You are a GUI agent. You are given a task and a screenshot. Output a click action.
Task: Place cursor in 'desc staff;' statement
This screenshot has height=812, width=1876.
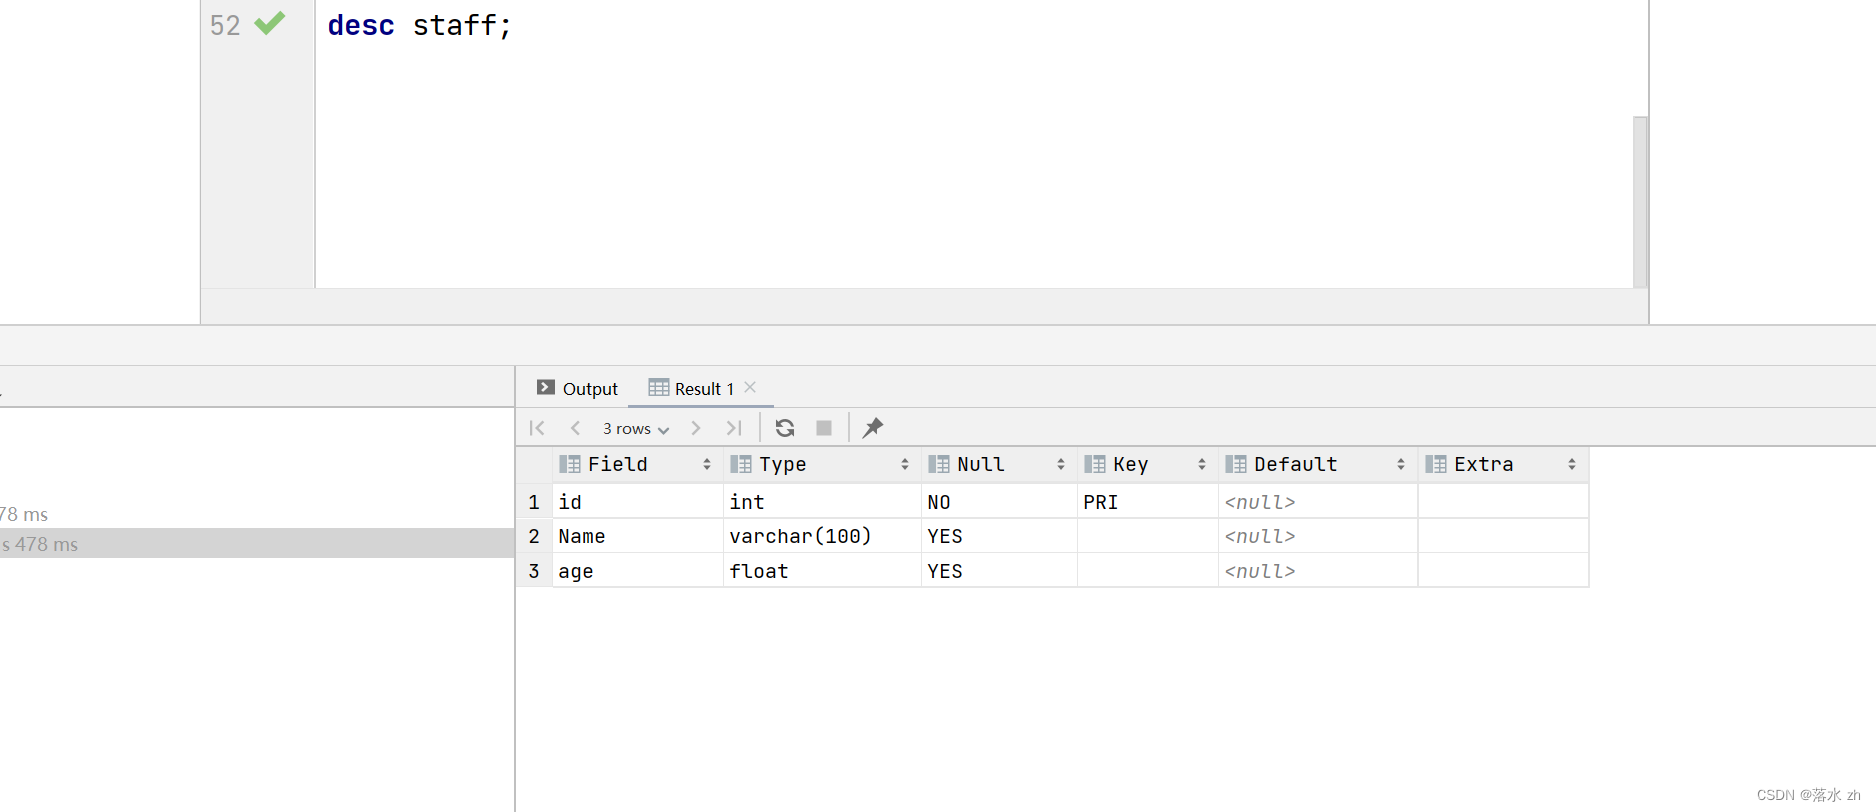coord(419,25)
